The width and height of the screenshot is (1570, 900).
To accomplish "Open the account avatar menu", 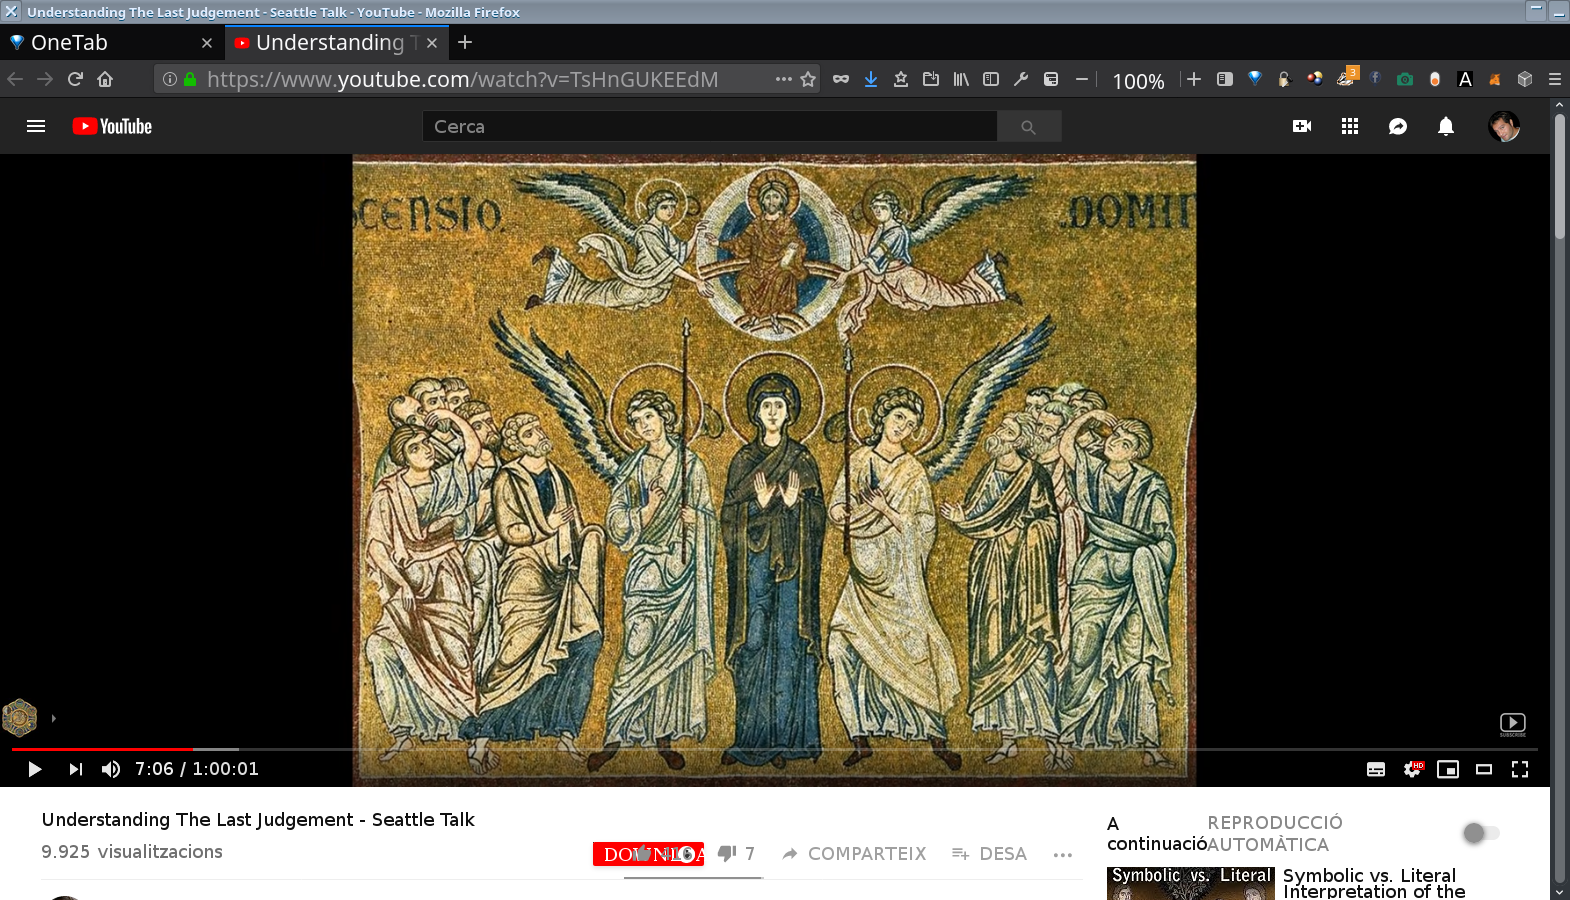I will [x=1504, y=126].
